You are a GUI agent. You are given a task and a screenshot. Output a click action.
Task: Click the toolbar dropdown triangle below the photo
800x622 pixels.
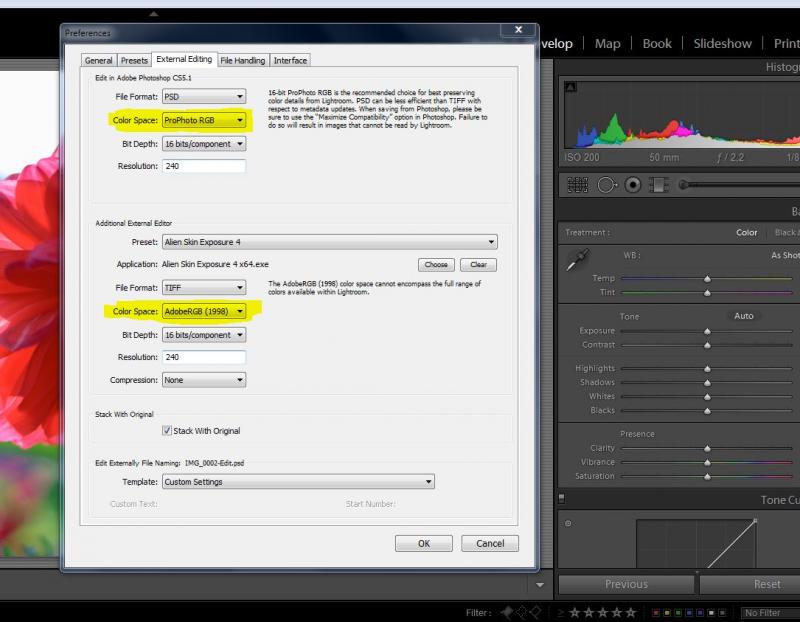click(x=540, y=585)
